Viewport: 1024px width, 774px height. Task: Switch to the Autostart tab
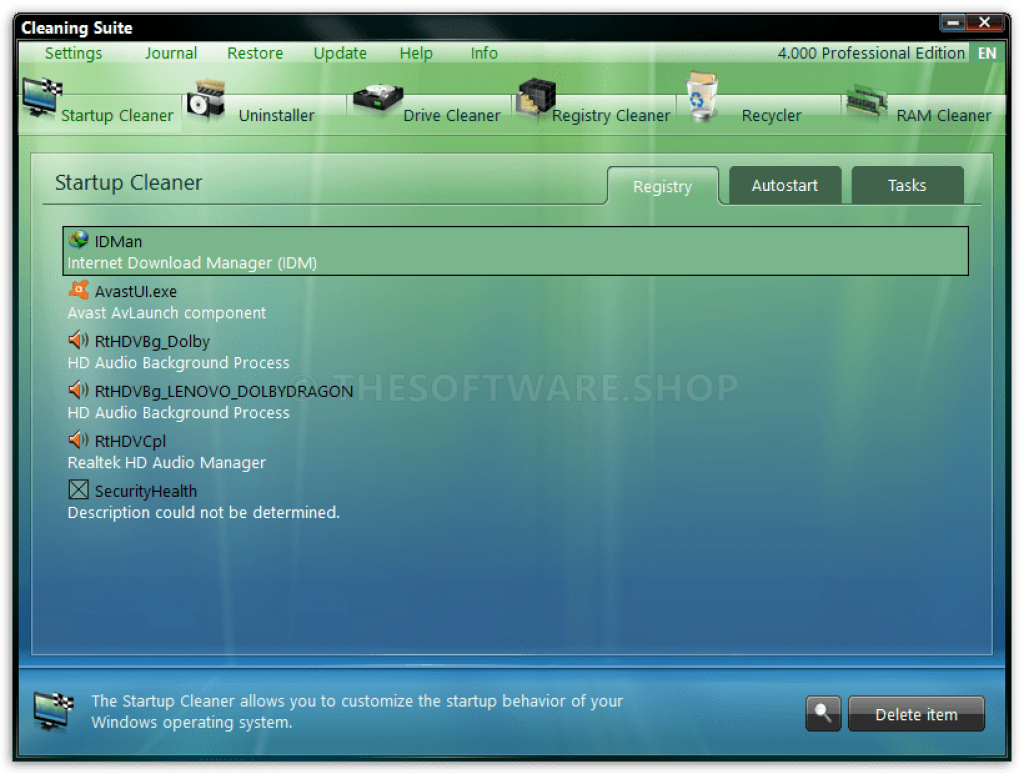[784, 186]
